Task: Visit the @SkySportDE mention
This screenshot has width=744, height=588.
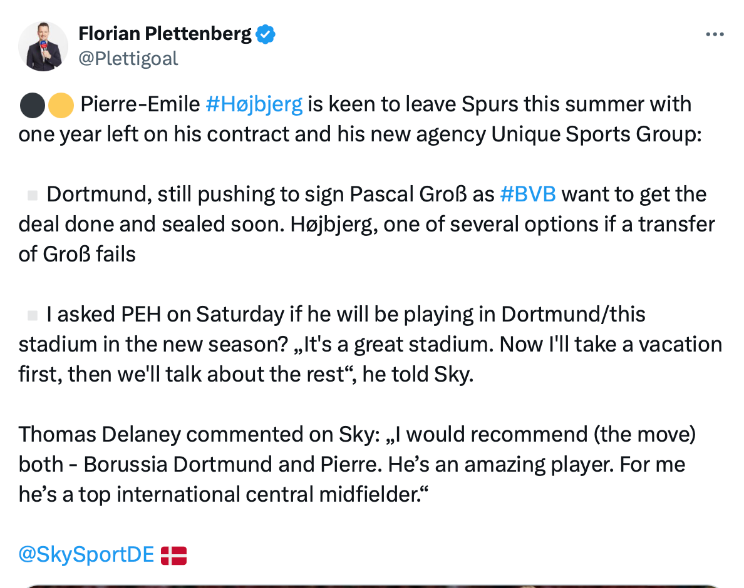Action: pyautogui.click(x=86, y=555)
